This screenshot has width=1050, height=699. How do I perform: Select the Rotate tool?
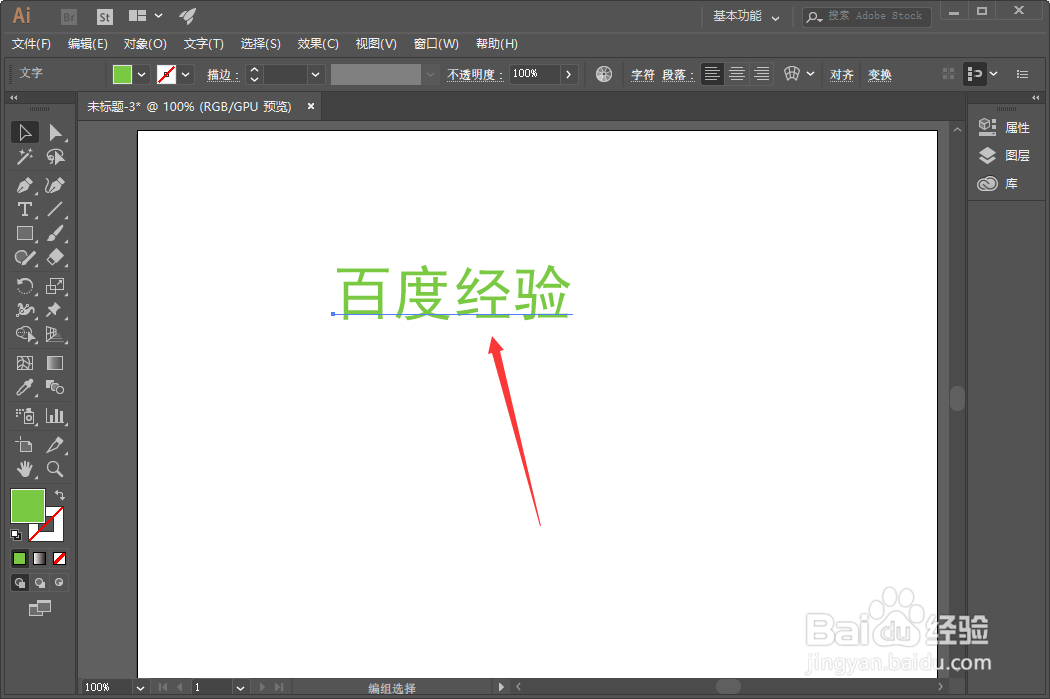25,287
